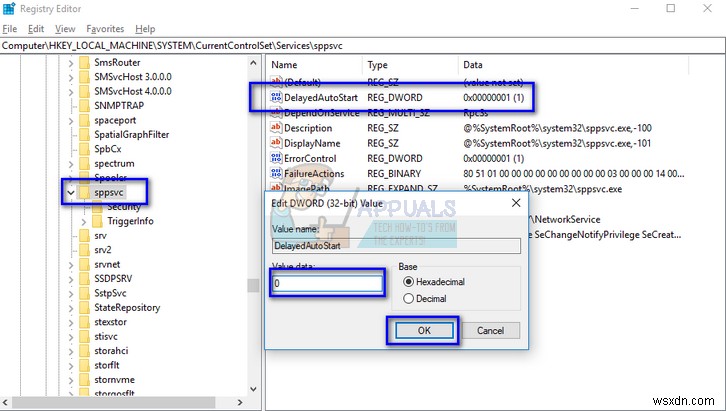Click the FailureActions binary data value
726x411 pixels.
[x=573, y=174]
